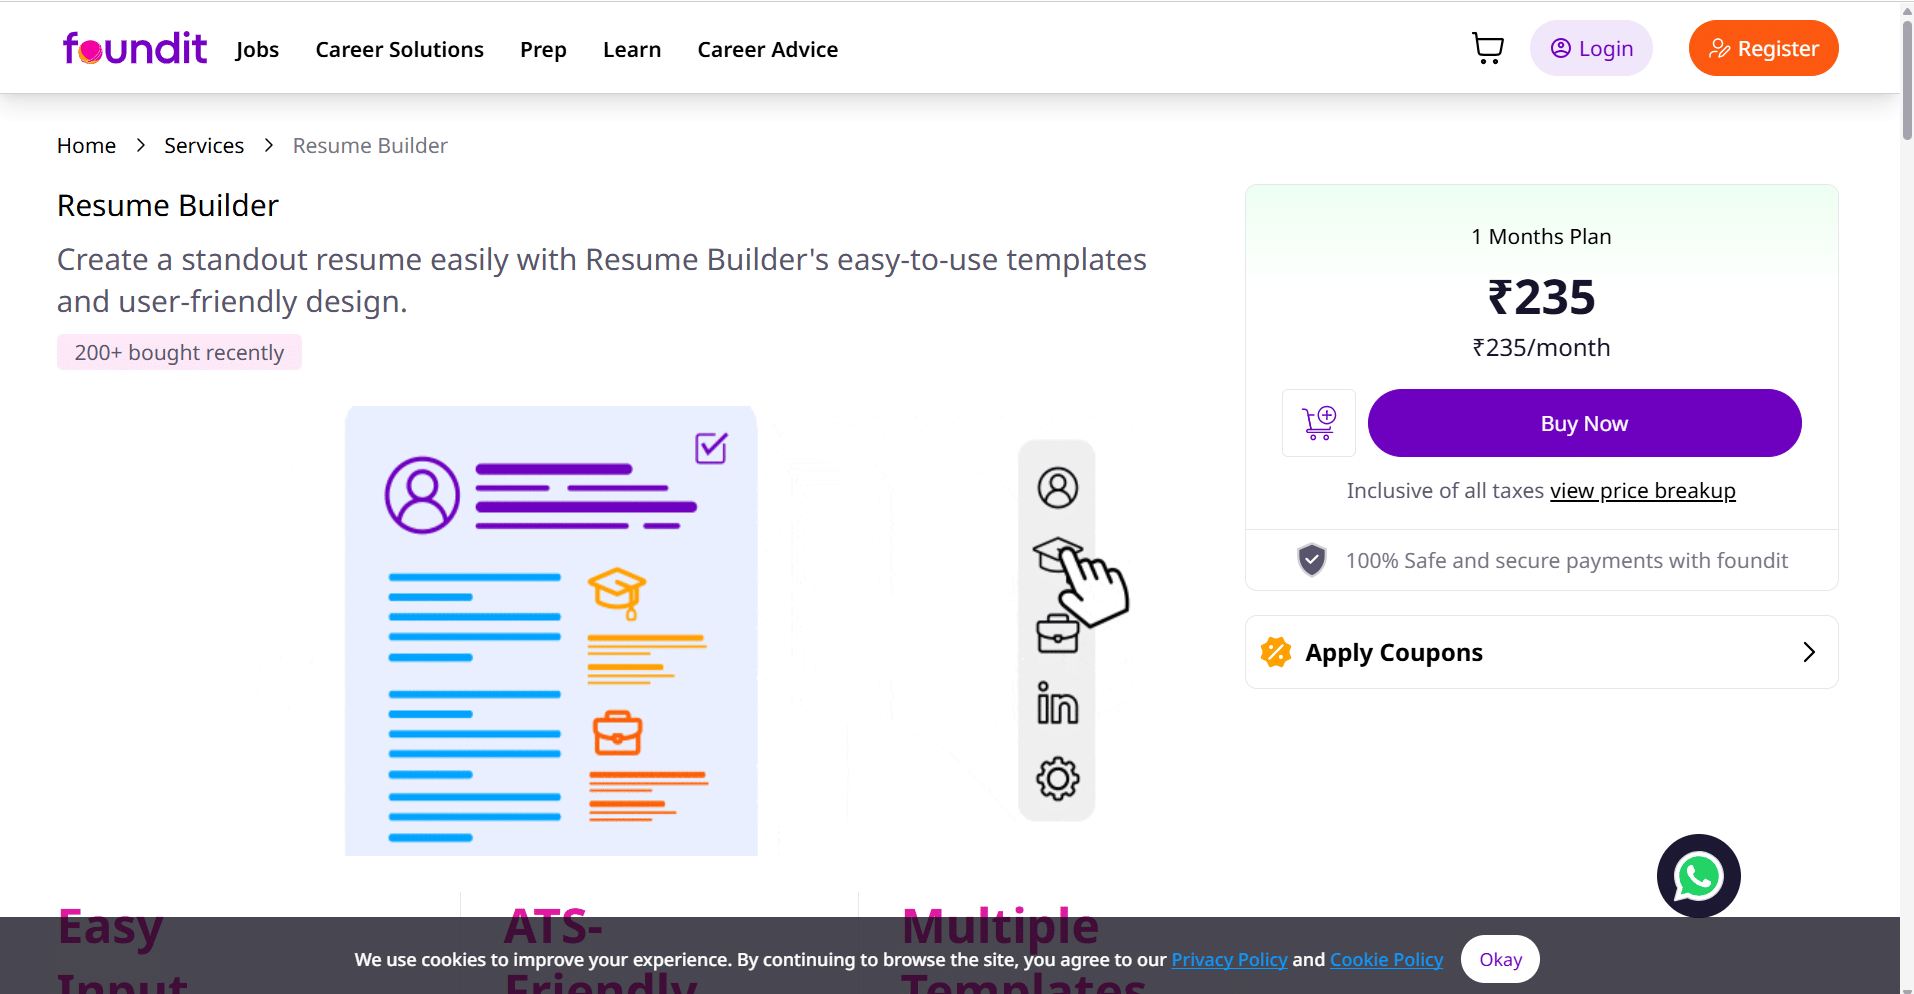Click the add-to-cart icon beside Buy Now
The image size is (1914, 994).
click(x=1318, y=423)
